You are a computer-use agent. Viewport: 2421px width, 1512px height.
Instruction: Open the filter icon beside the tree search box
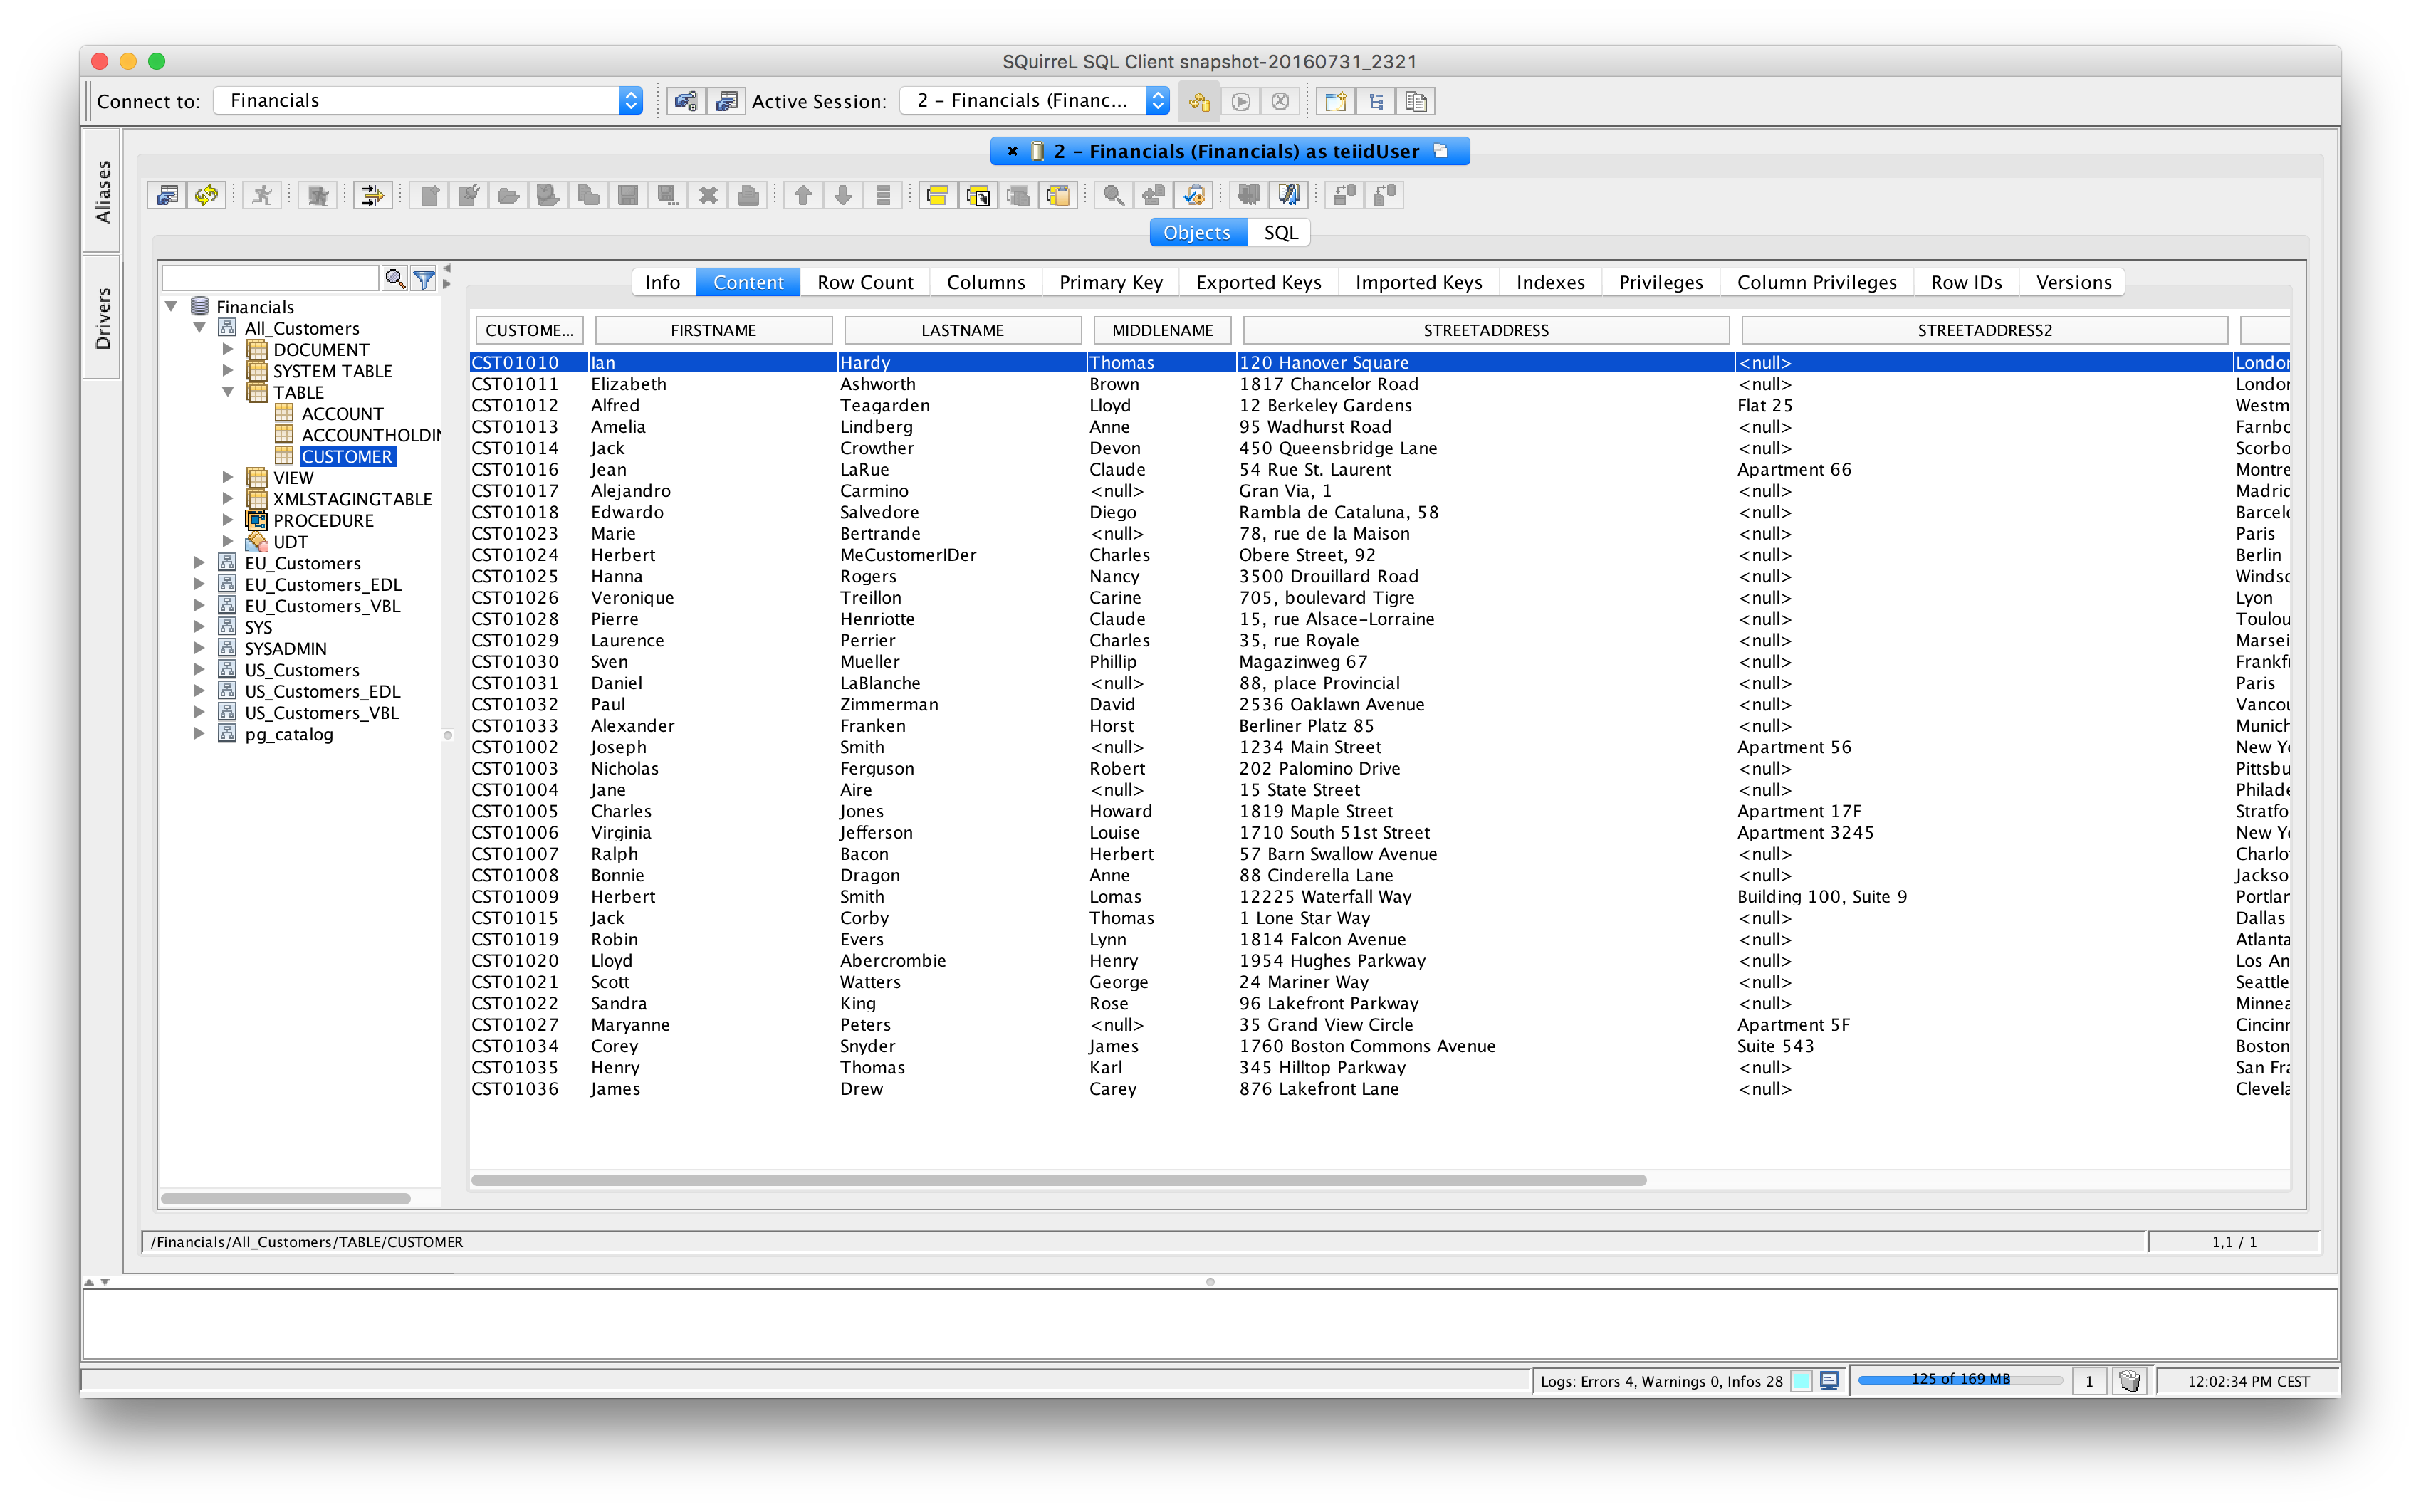click(x=424, y=278)
